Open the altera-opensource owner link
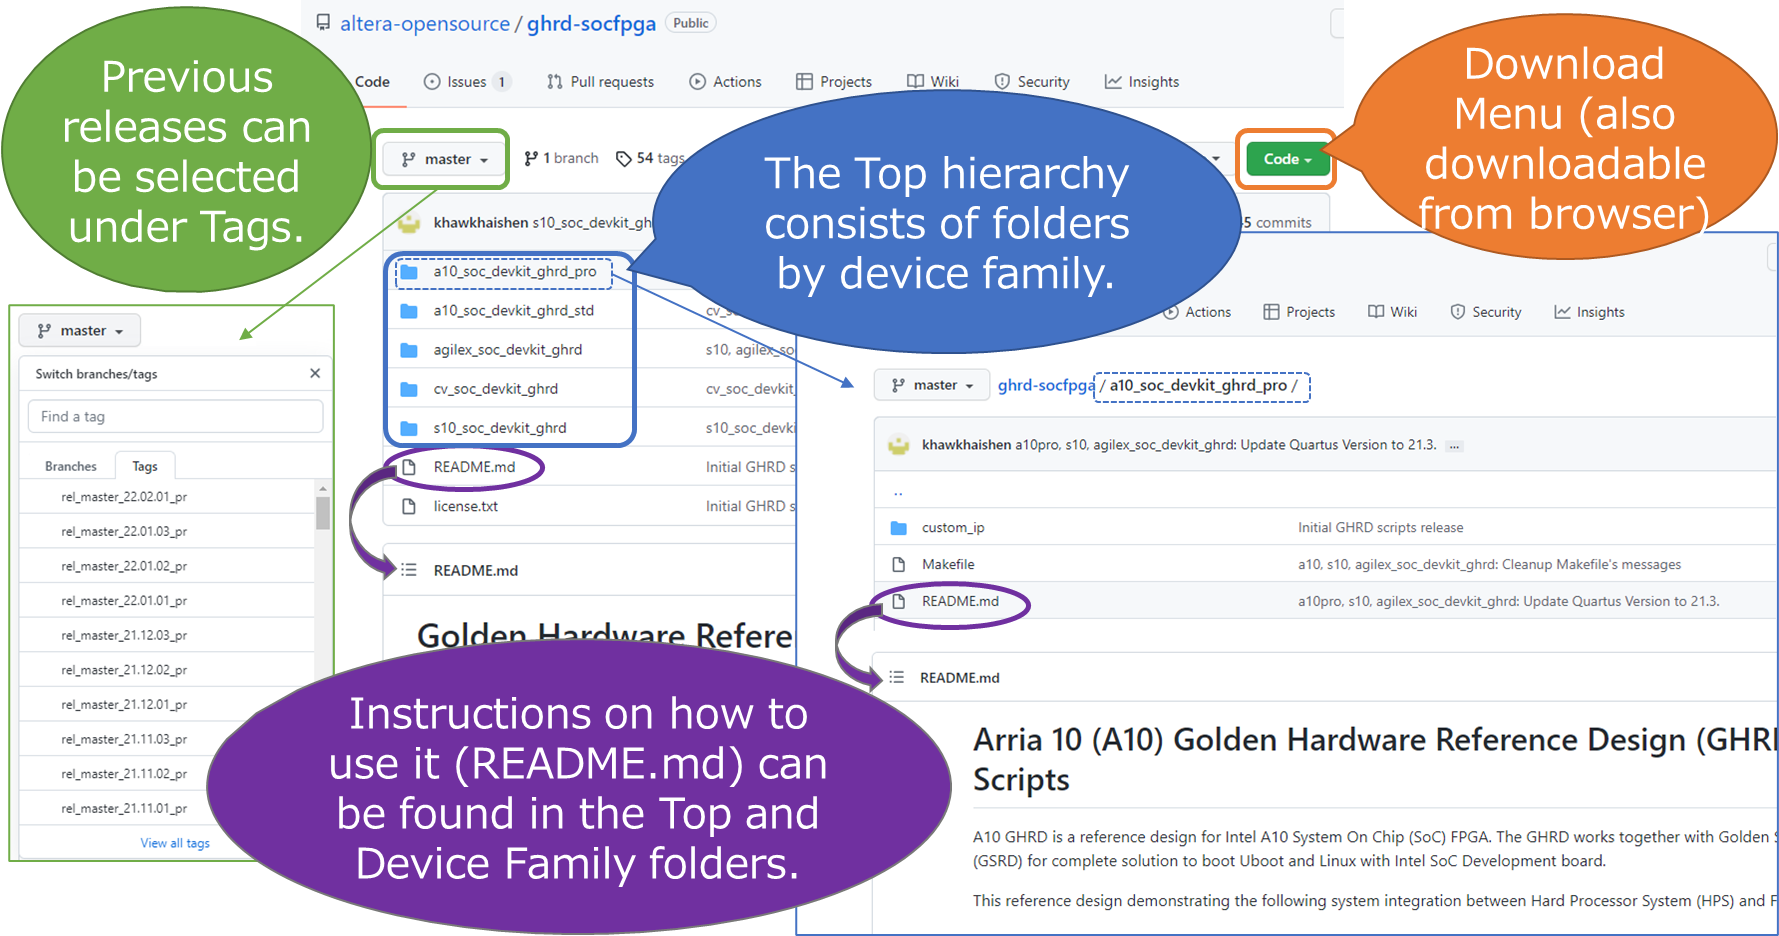 click(x=425, y=24)
